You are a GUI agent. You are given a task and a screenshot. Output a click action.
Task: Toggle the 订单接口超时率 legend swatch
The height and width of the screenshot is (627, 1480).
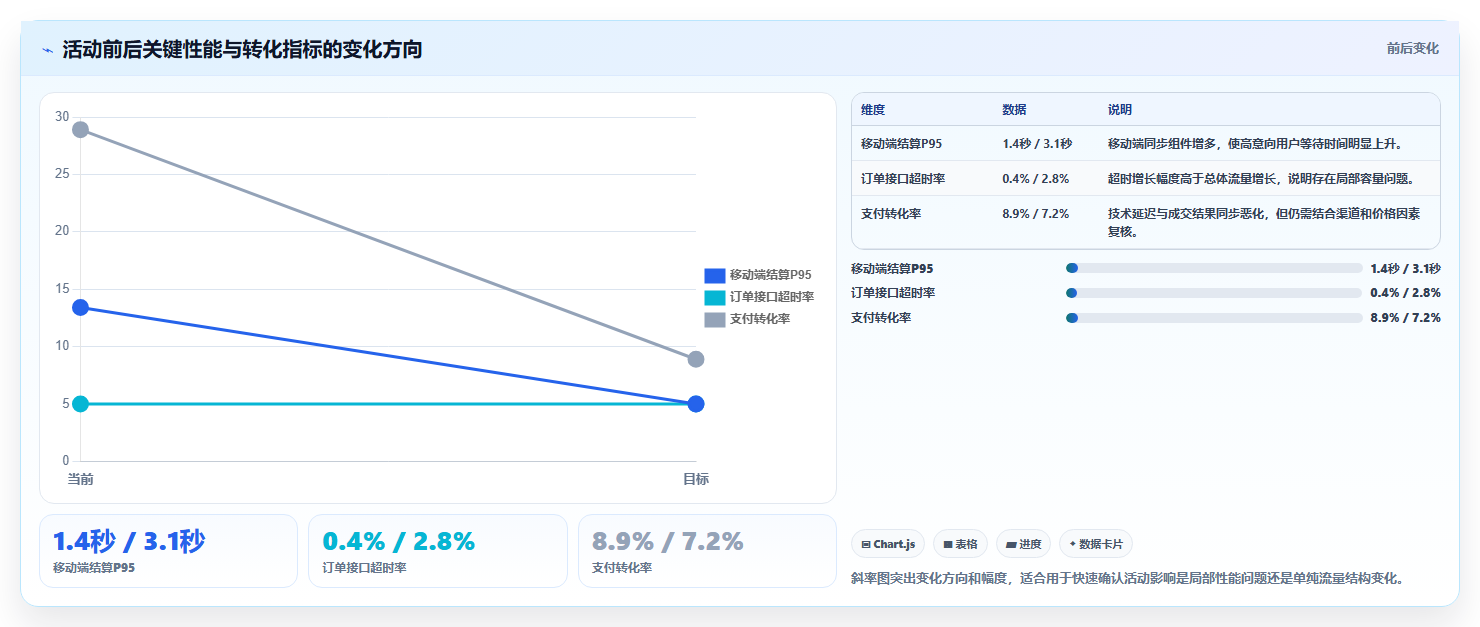[x=715, y=297]
